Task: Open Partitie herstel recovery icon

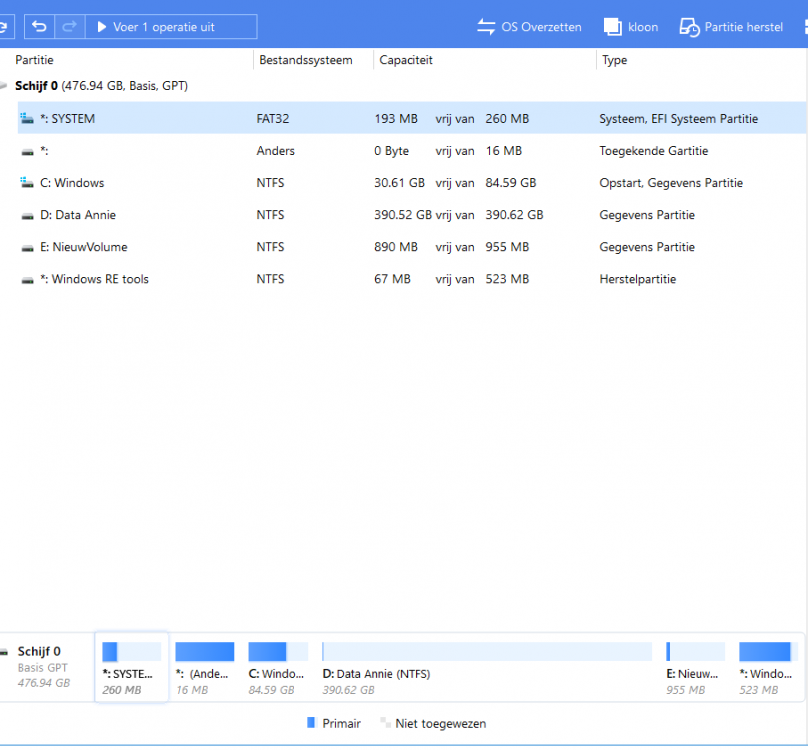Action: click(690, 27)
